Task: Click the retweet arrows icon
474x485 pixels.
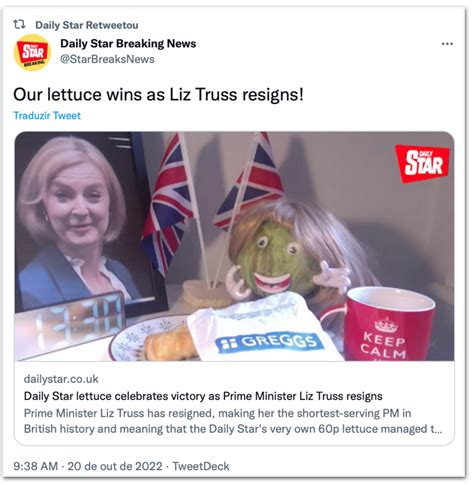Action: (x=19, y=24)
